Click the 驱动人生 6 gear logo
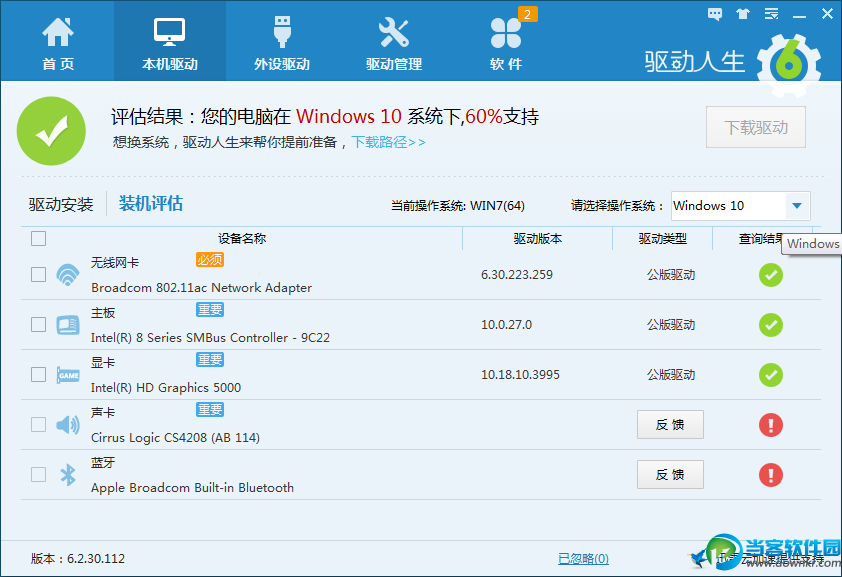This screenshot has height=577, width=842. (789, 65)
